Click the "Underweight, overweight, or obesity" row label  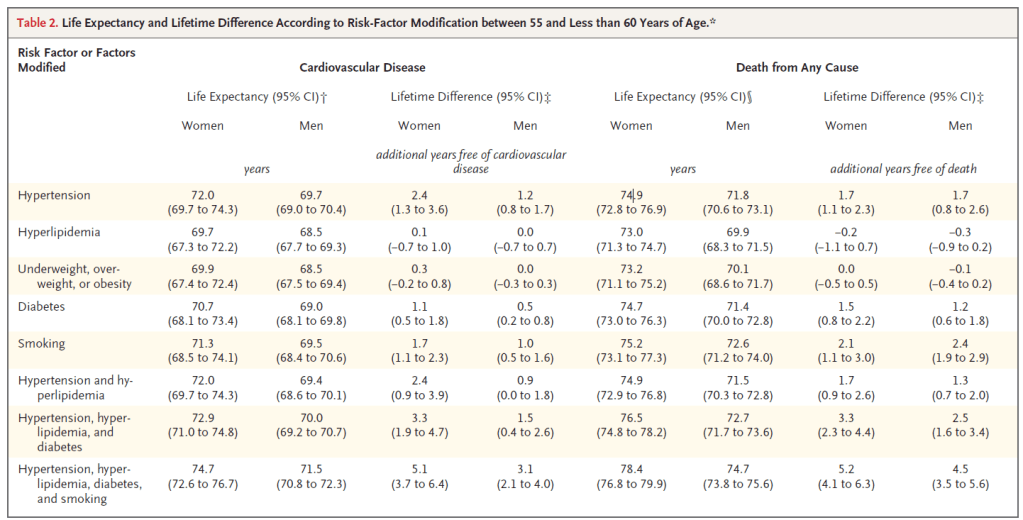[x=76, y=274]
